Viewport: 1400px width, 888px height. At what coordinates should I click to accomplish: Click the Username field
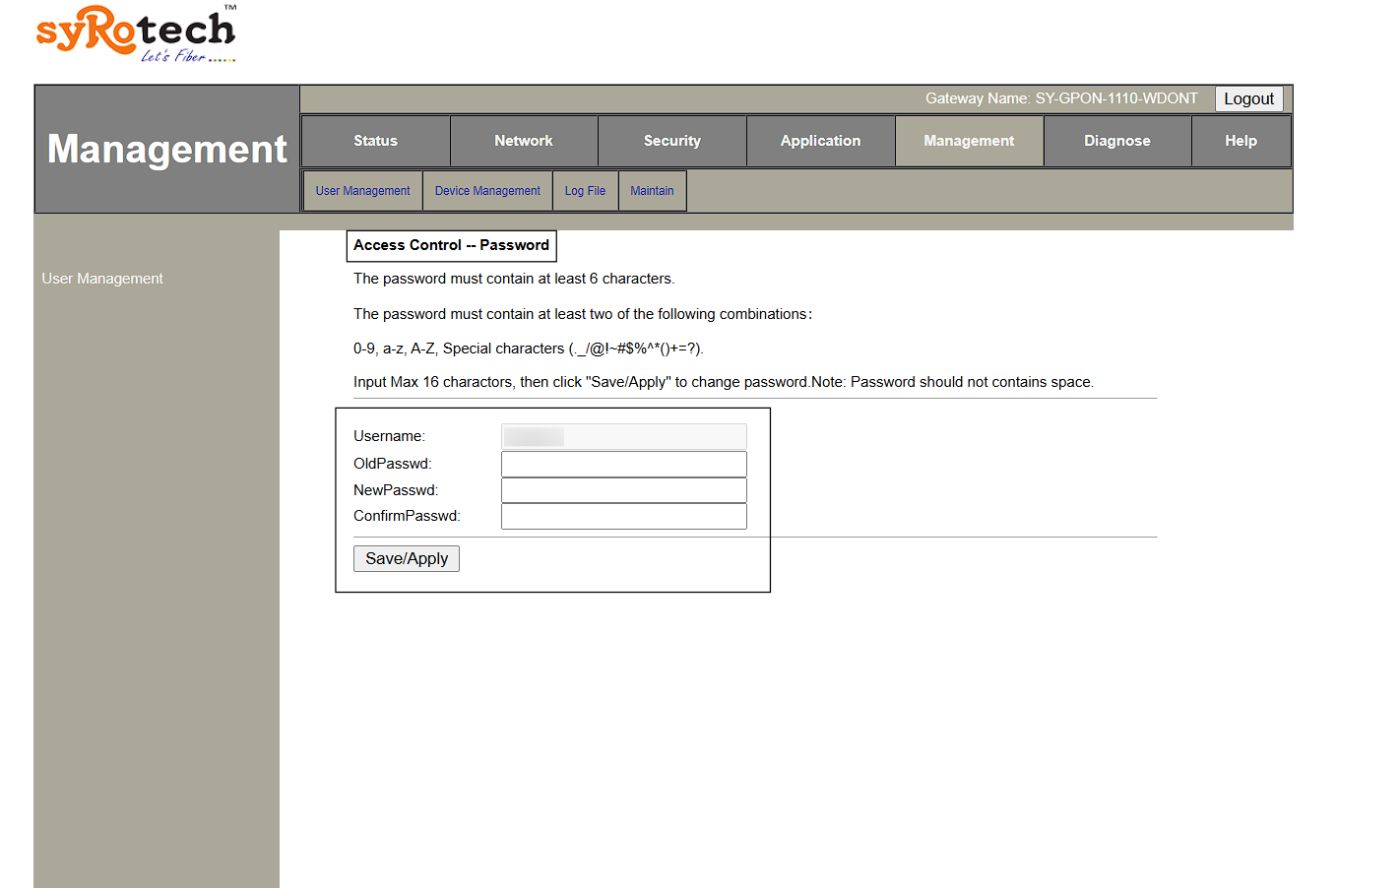[x=623, y=436]
